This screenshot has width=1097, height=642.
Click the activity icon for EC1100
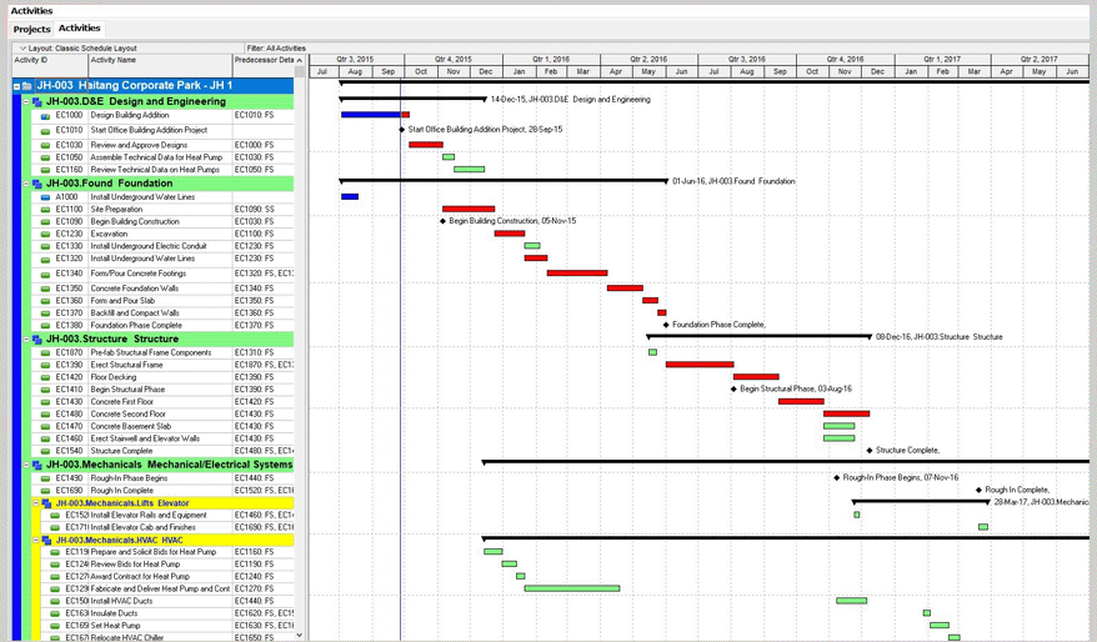(x=45, y=210)
